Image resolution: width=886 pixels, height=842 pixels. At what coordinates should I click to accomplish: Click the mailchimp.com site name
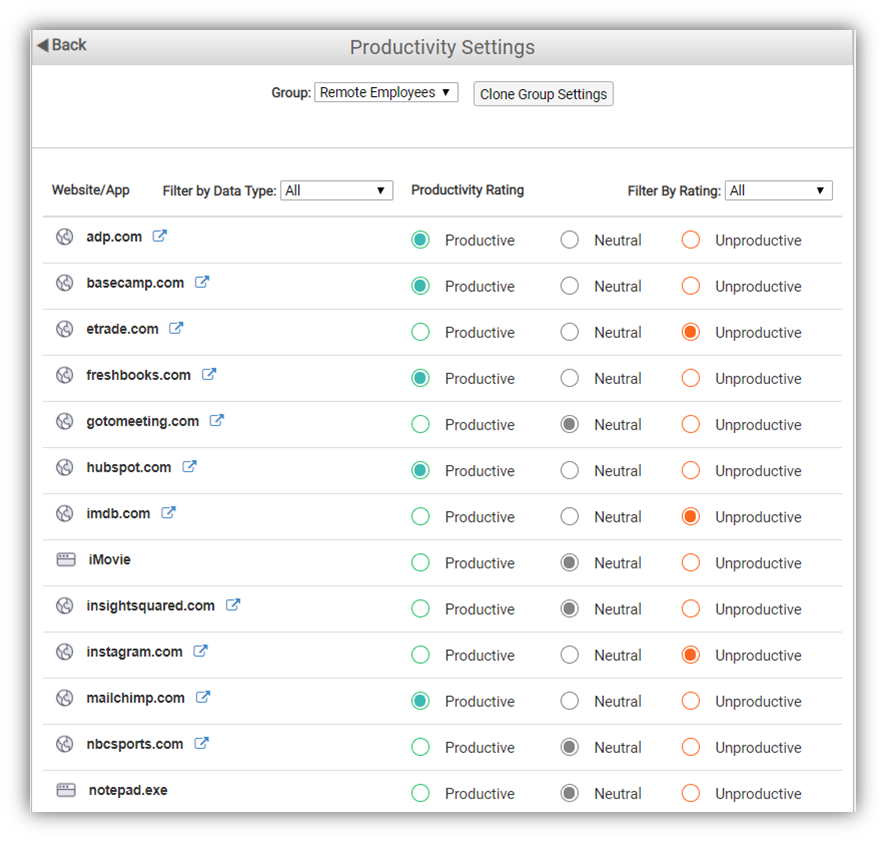click(x=136, y=698)
